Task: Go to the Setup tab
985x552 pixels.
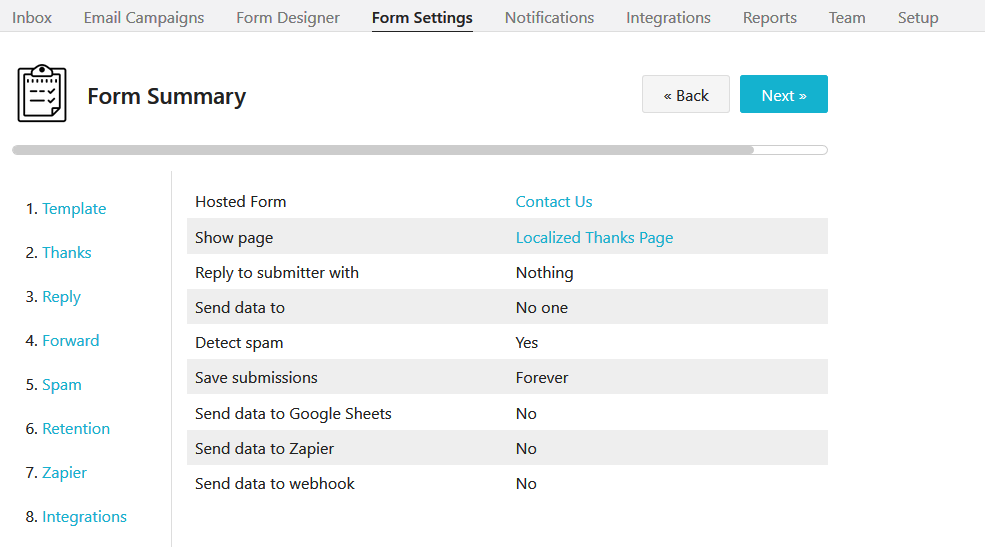Action: (x=918, y=18)
